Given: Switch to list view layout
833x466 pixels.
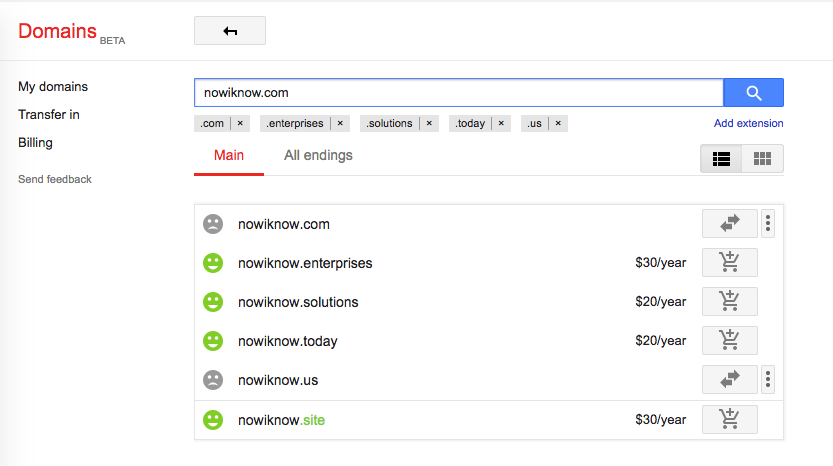Looking at the screenshot, I should [721, 158].
